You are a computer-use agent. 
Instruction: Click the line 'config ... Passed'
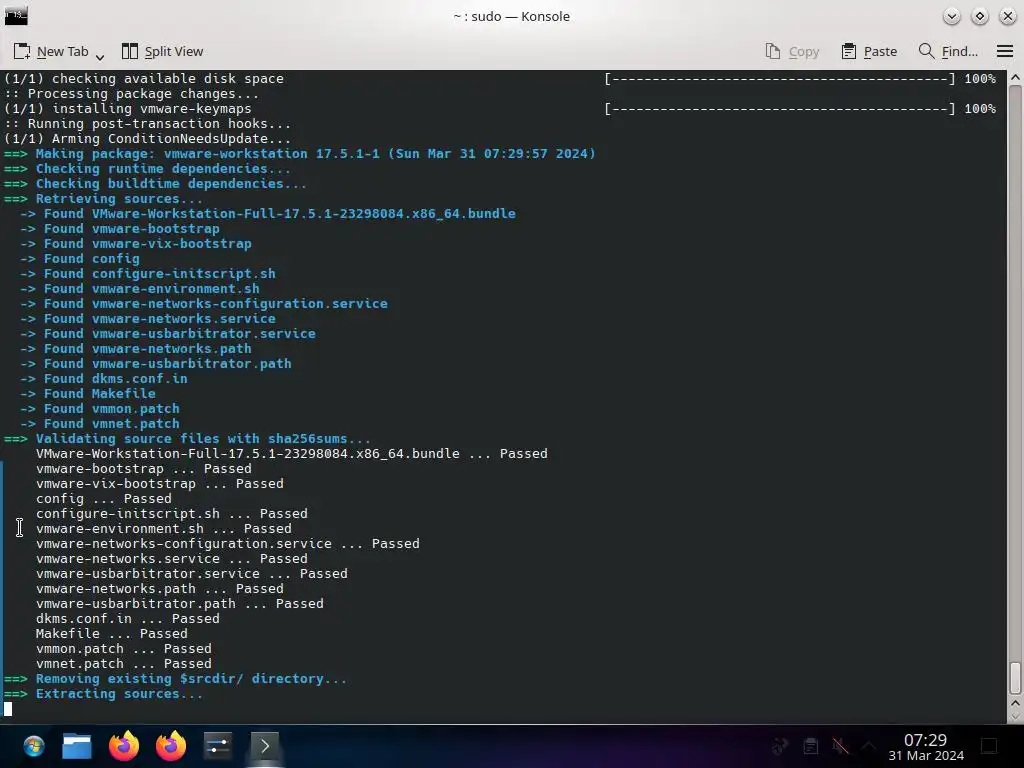(x=104, y=499)
